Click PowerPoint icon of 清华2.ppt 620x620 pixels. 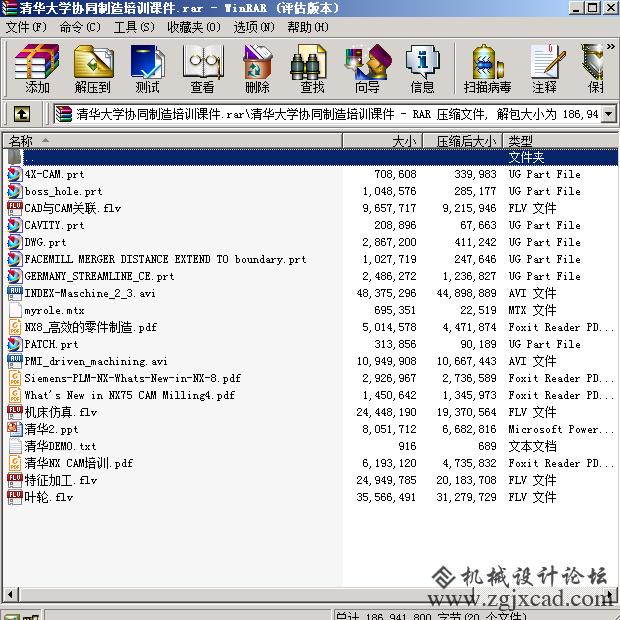[x=15, y=429]
